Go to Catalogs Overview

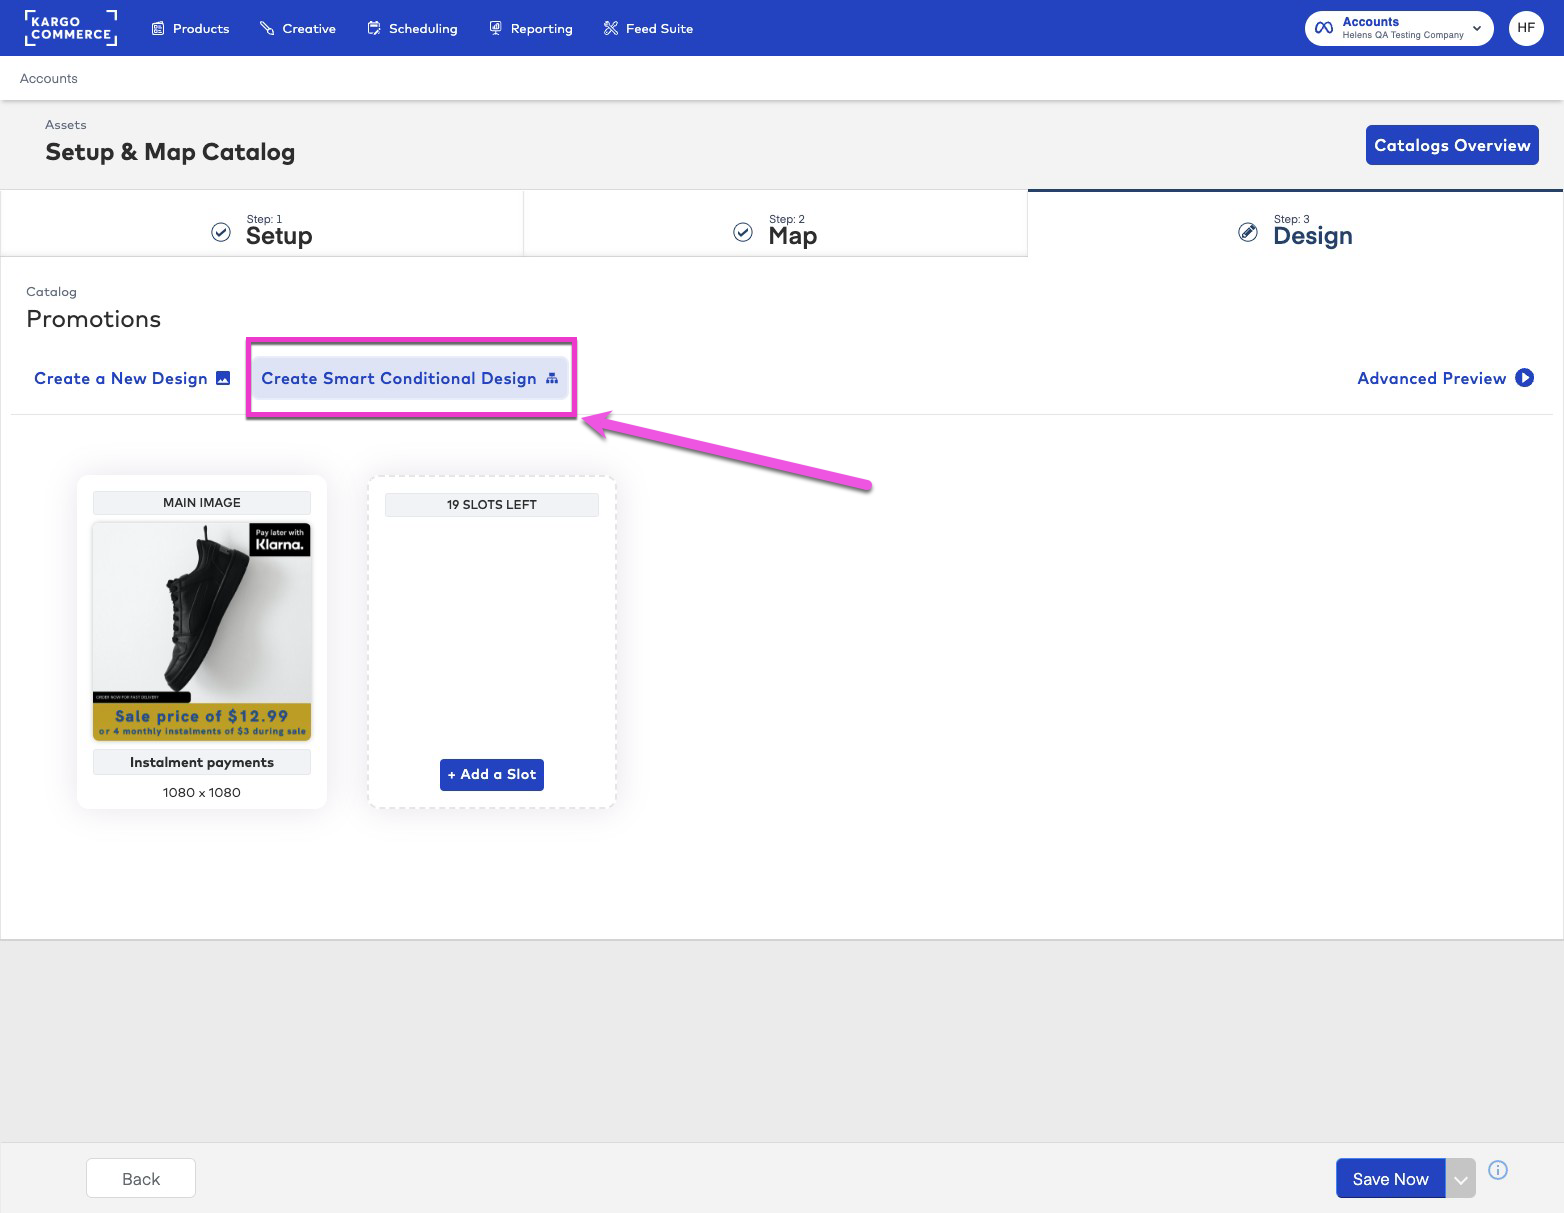click(1451, 145)
